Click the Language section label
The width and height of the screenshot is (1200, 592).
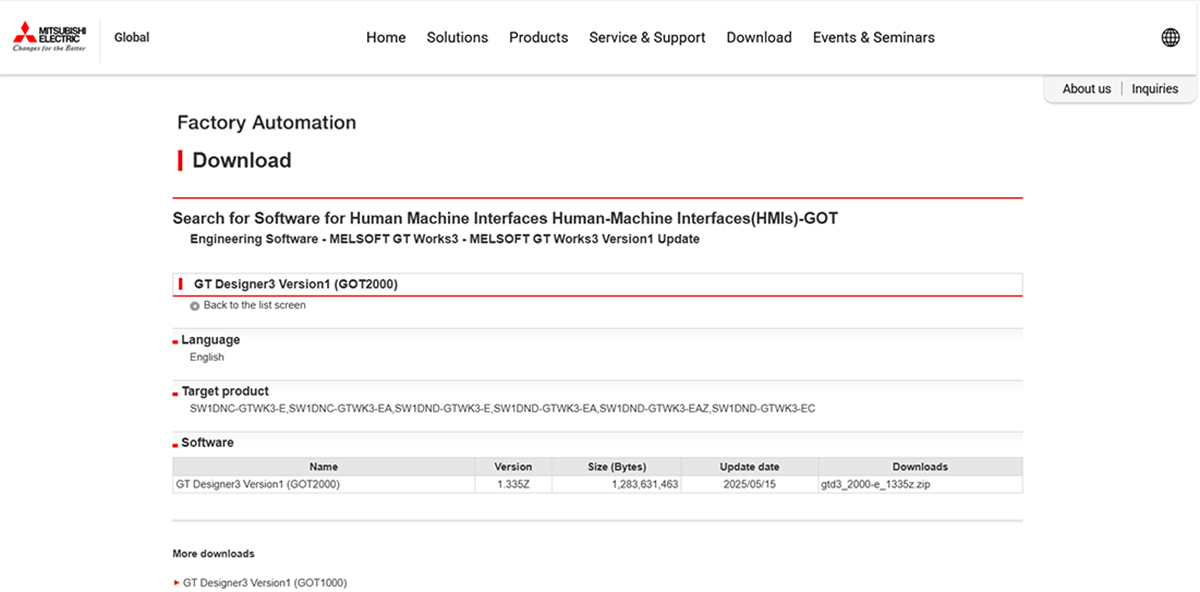[210, 340]
